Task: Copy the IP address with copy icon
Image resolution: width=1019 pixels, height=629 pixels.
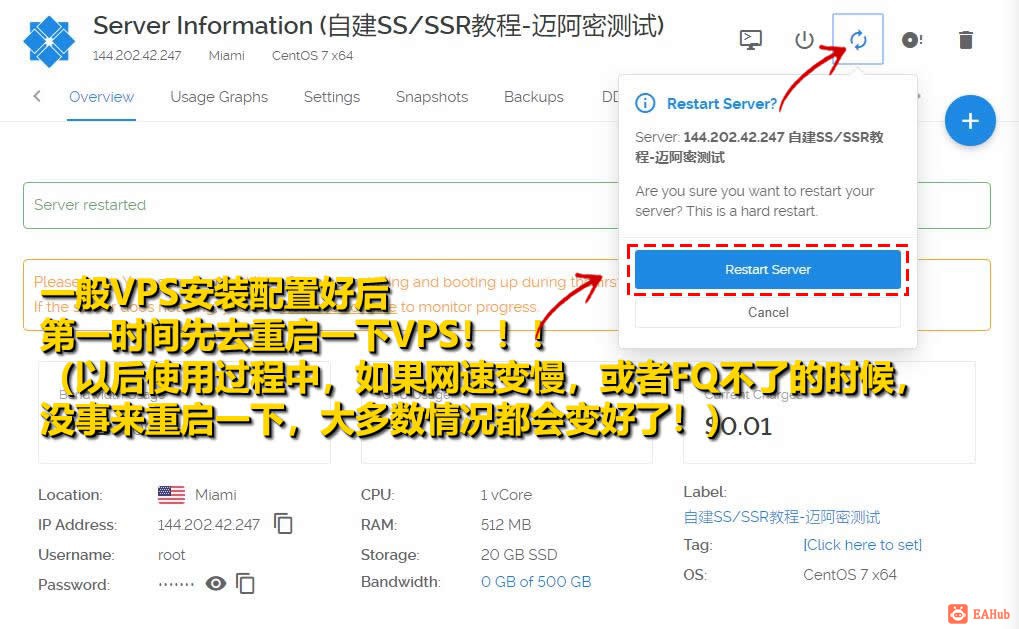Action: click(283, 524)
